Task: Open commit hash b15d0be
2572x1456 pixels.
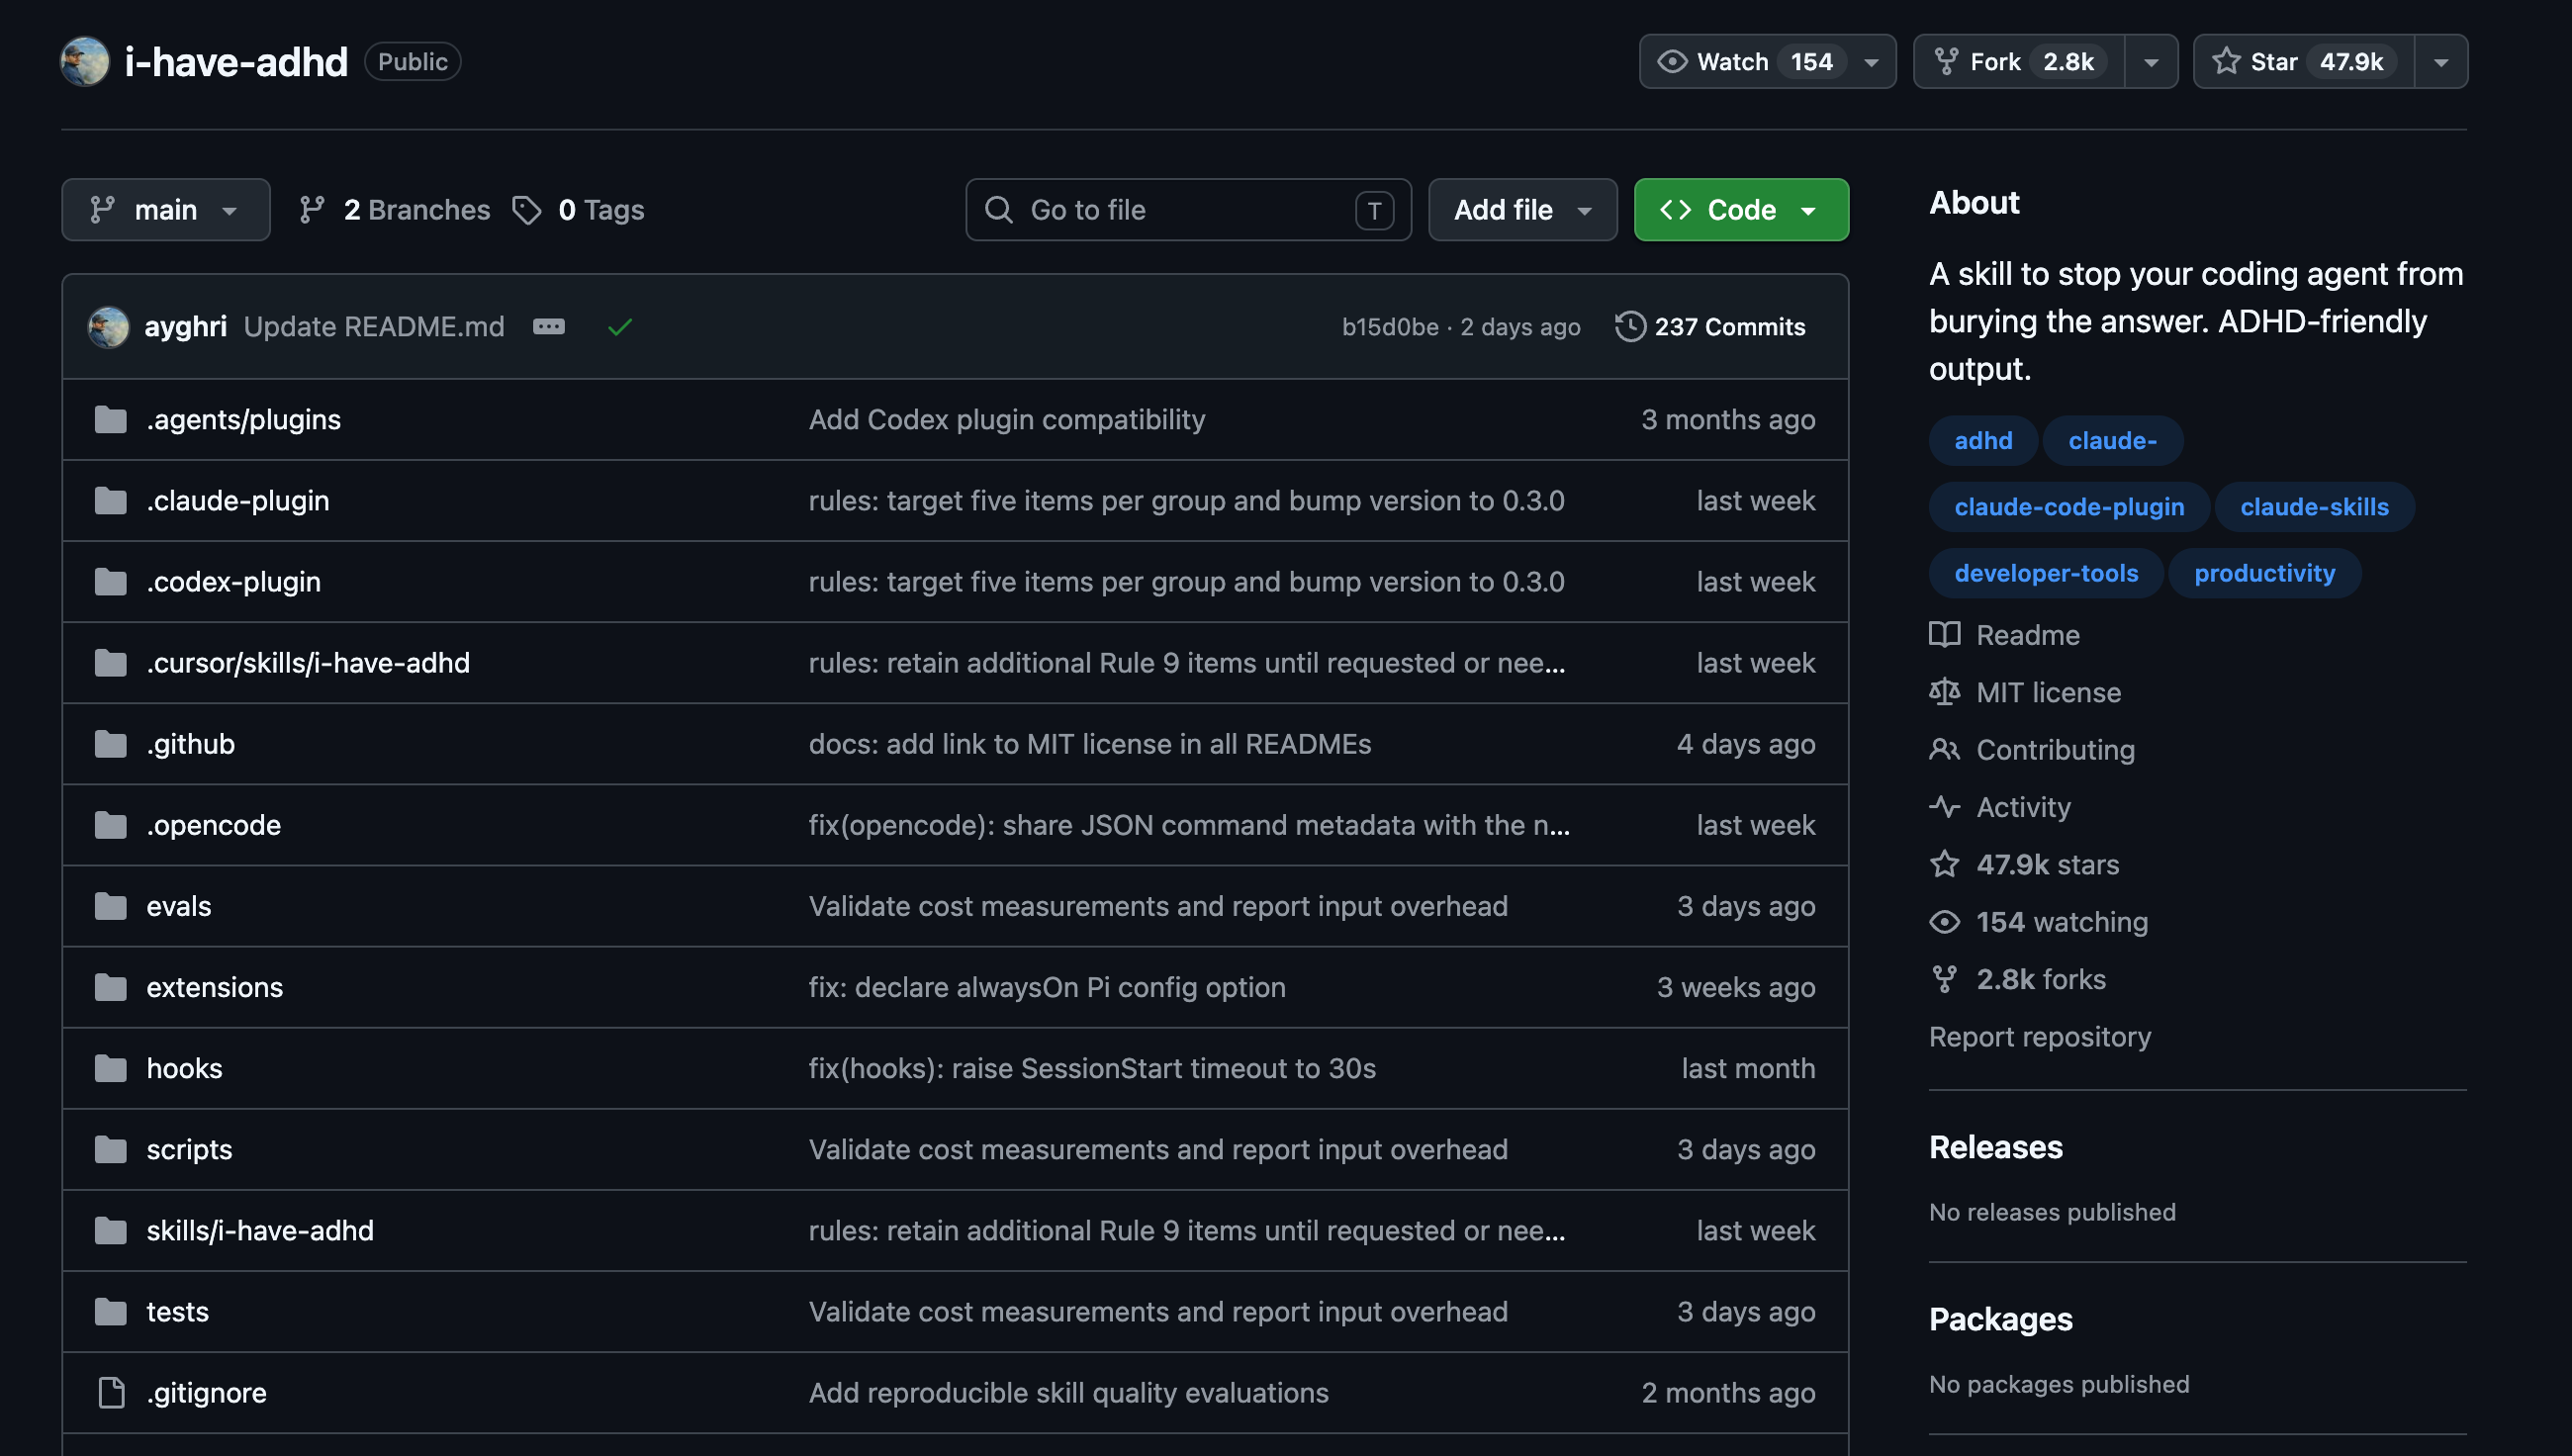Action: coord(1390,327)
